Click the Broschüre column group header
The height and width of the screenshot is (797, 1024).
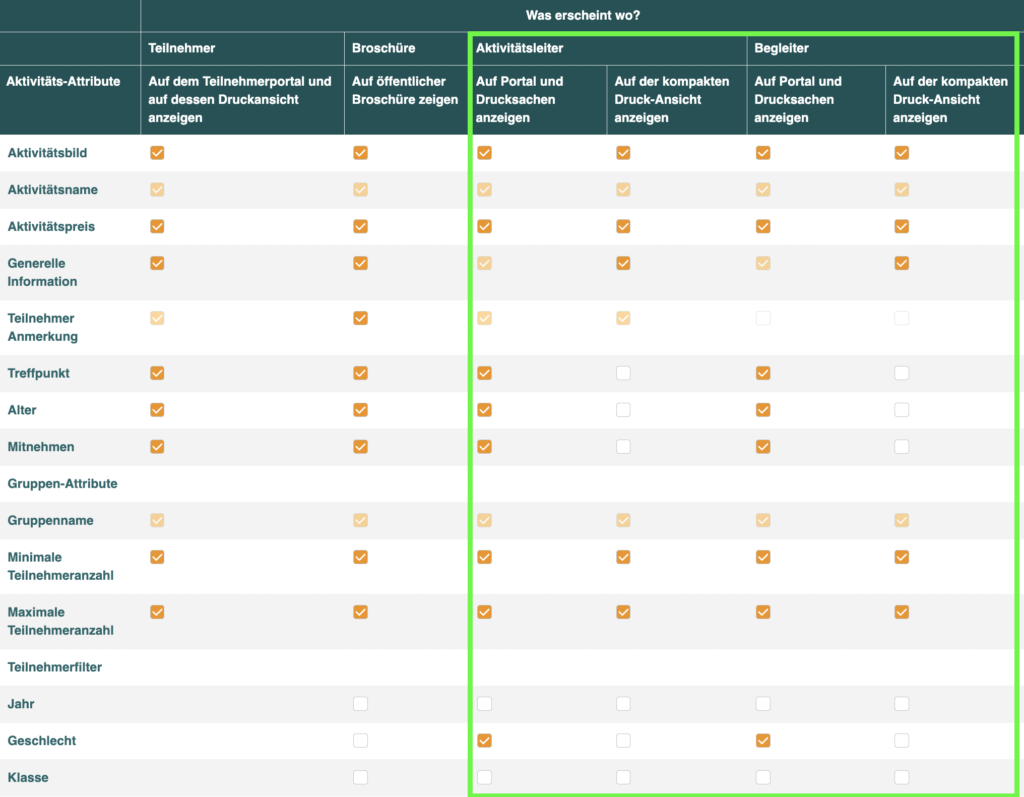click(x=383, y=48)
